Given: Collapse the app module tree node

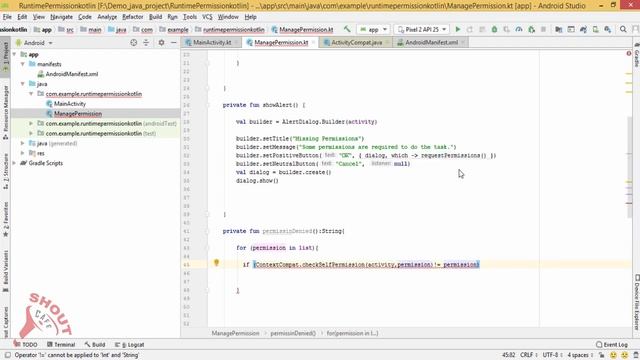Looking at the screenshot, I should click(15, 54).
